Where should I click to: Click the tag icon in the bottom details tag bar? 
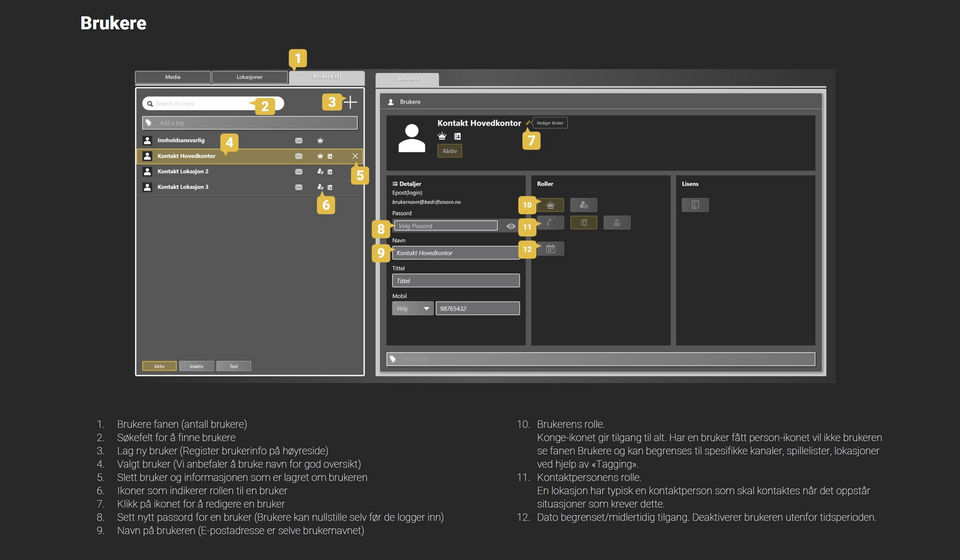coord(393,359)
